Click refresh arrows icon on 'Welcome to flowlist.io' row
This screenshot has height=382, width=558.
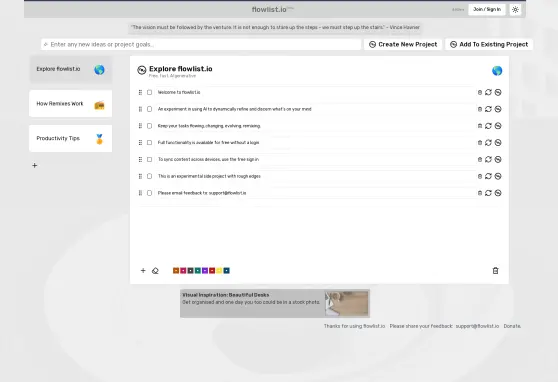[x=488, y=92]
